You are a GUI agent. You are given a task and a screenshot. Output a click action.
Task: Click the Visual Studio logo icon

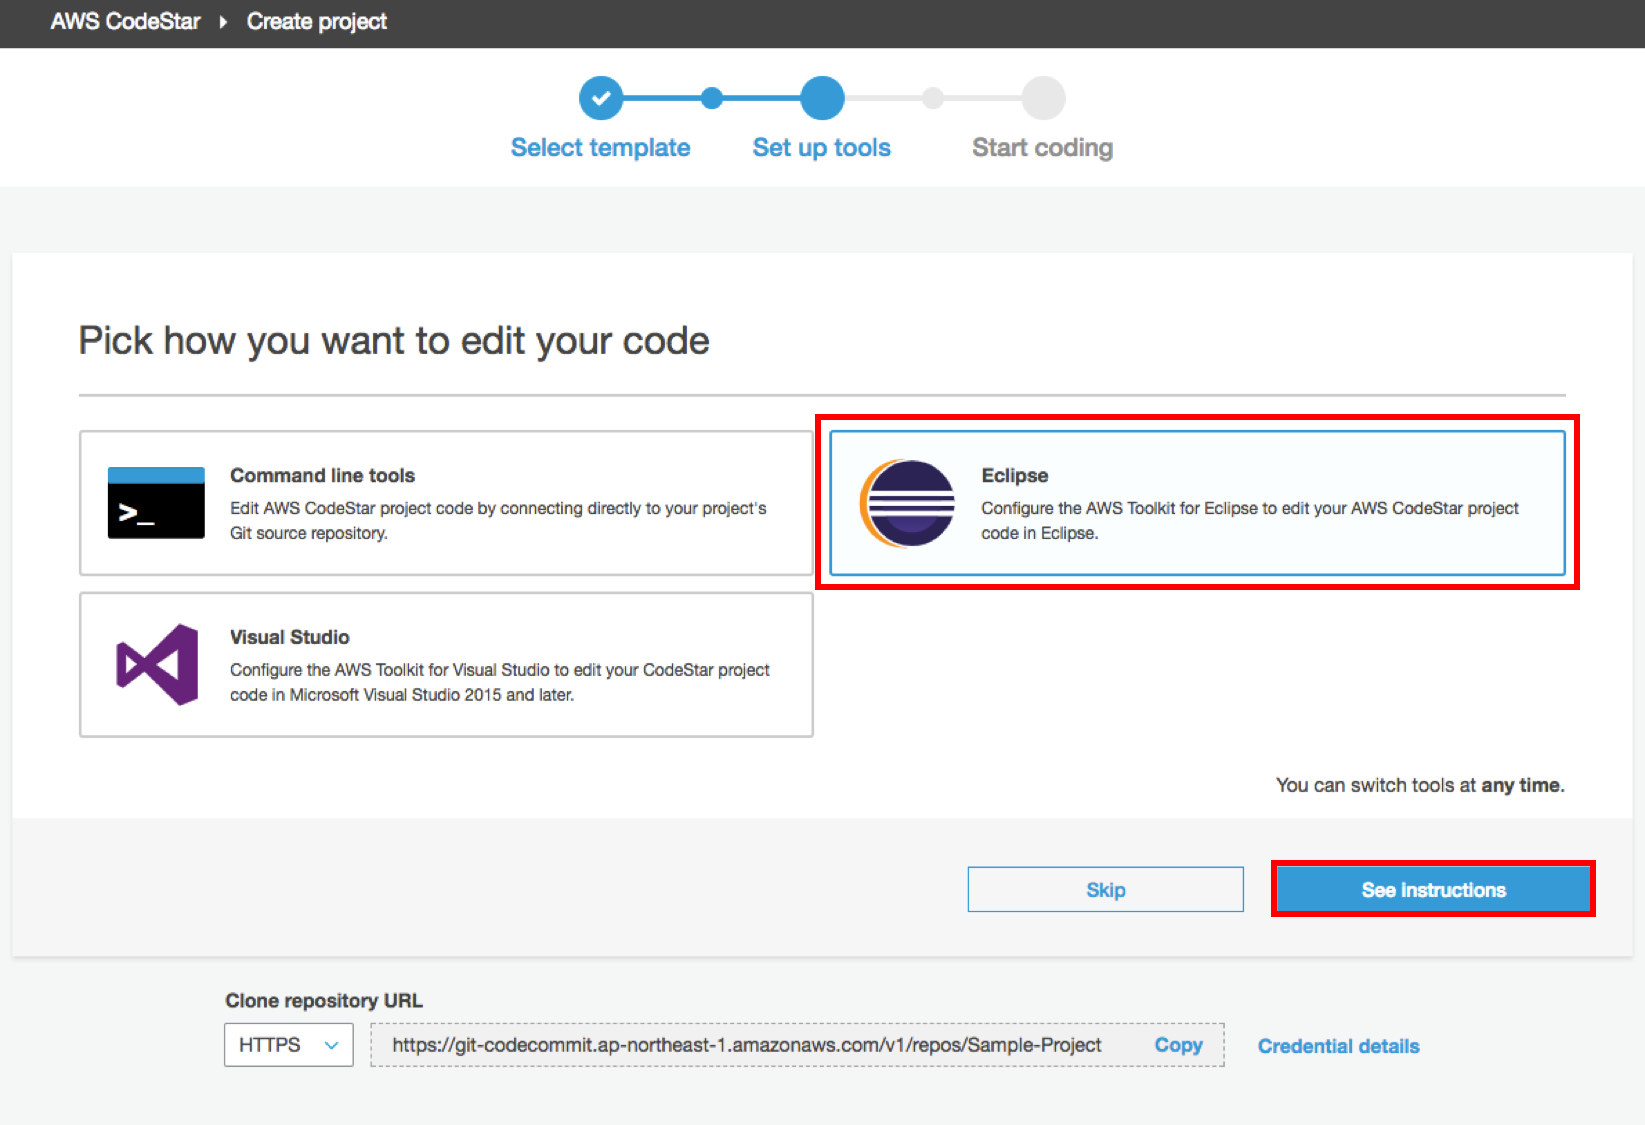(158, 665)
